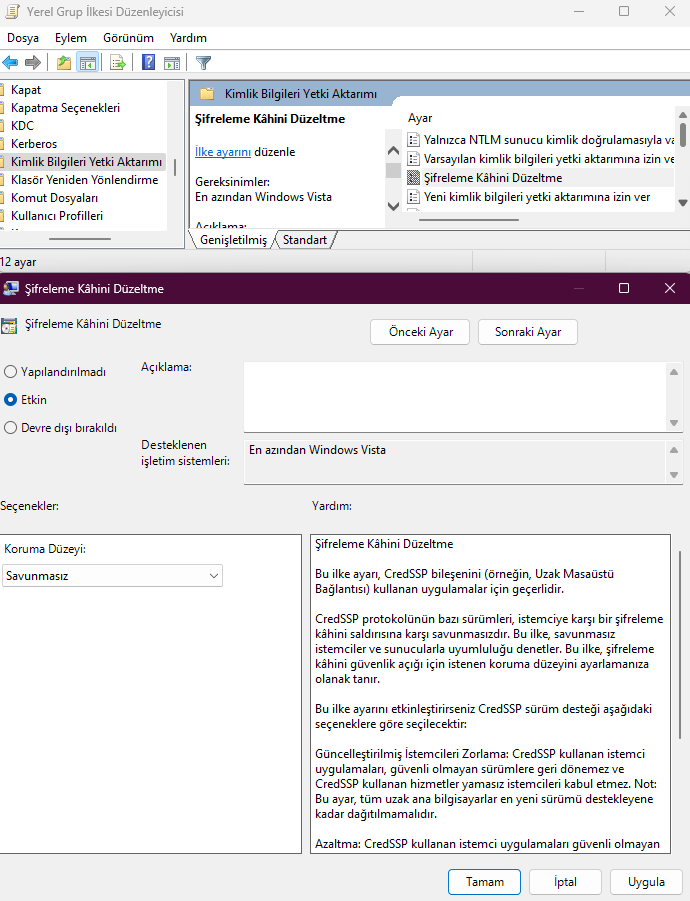Toggle the Show/Hide action pane icon
Image resolution: width=690 pixels, height=901 pixels.
[x=172, y=63]
